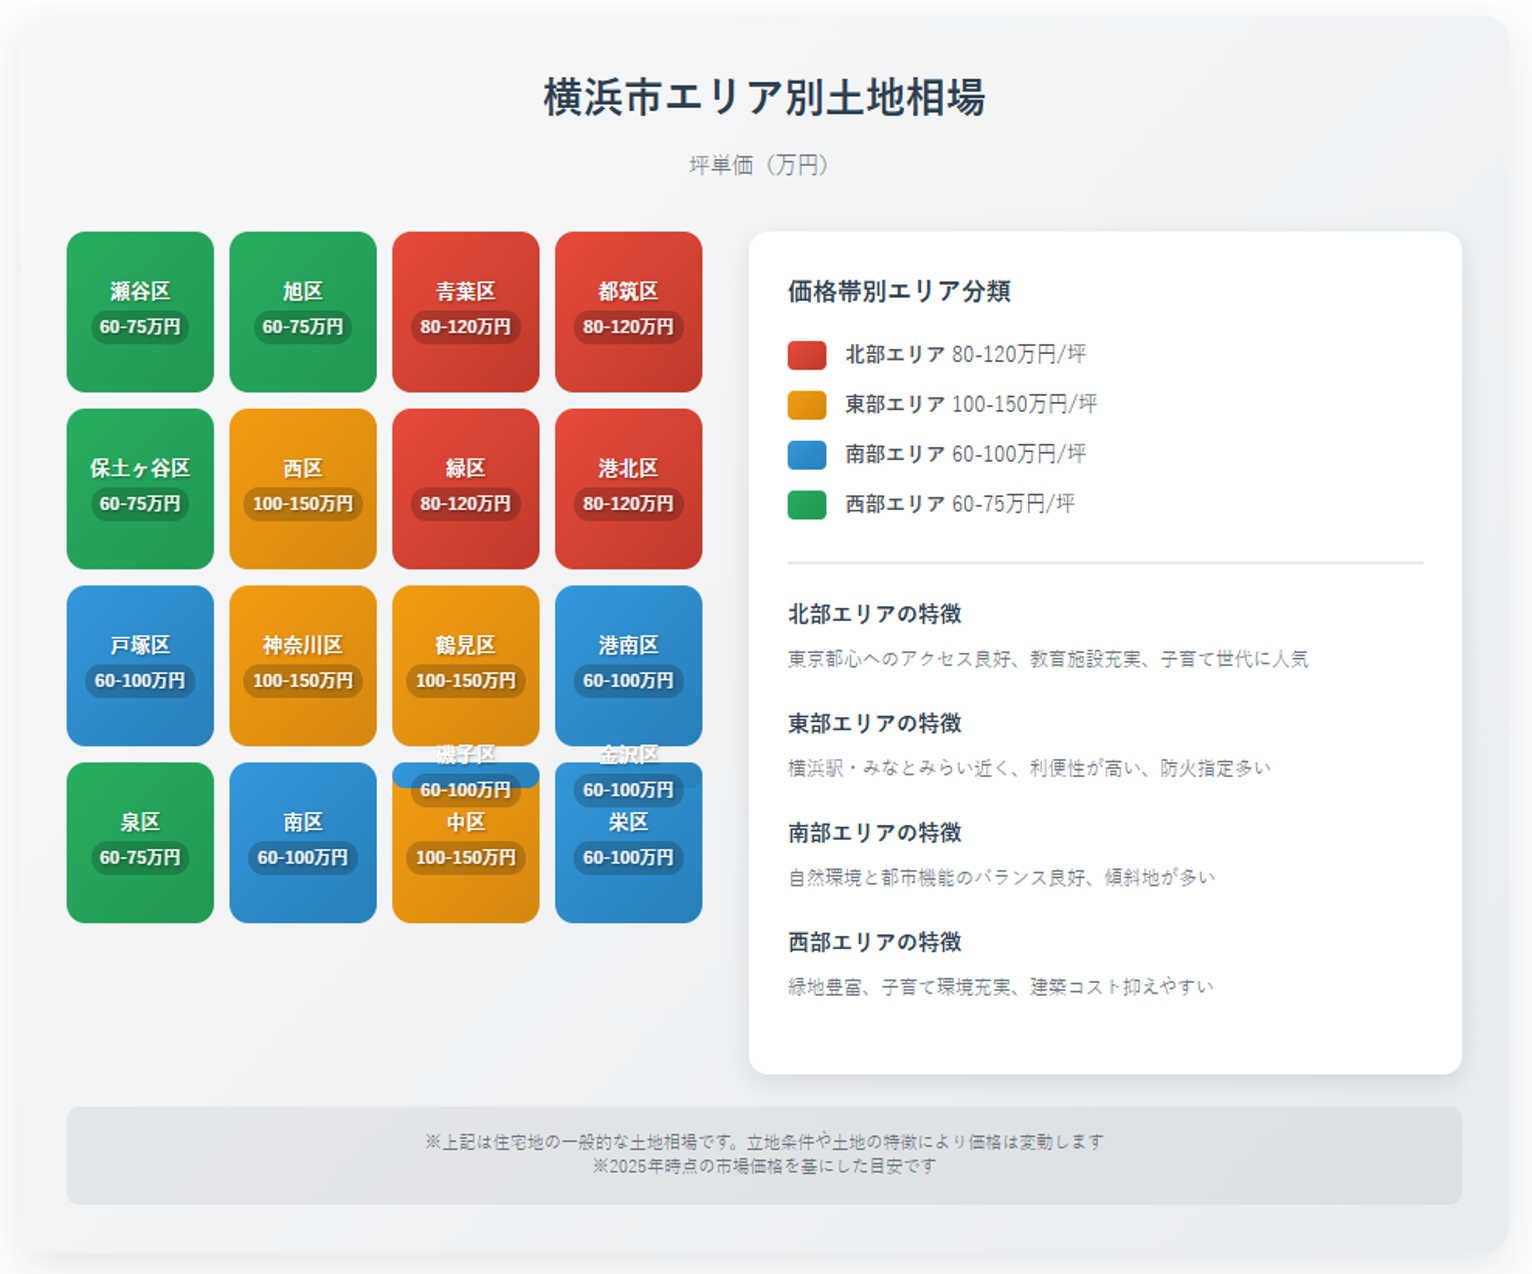Click the 横浜市エリア別土地相場 main title
The width and height of the screenshot is (1532, 1274).
(x=764, y=98)
